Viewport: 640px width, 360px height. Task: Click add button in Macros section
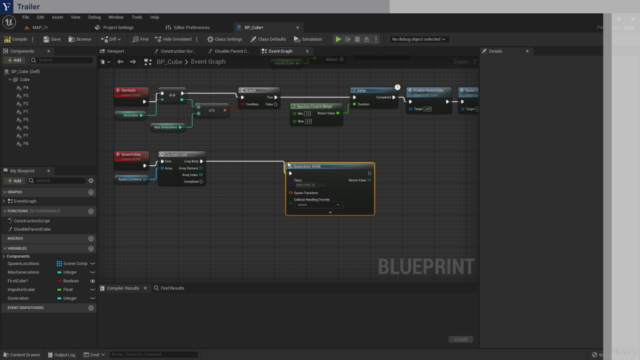91,238
